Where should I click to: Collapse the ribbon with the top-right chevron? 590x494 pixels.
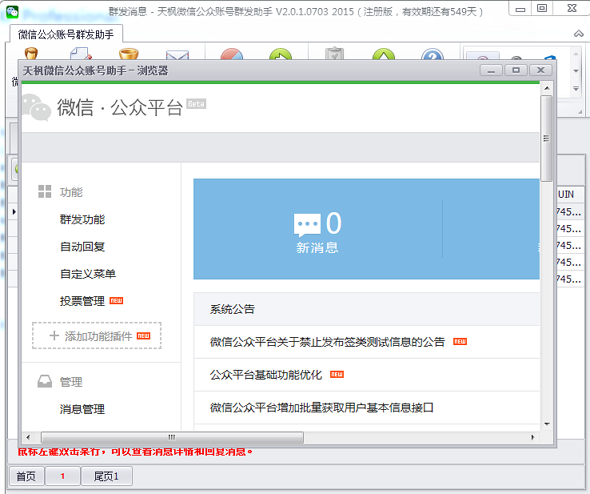pos(578,34)
